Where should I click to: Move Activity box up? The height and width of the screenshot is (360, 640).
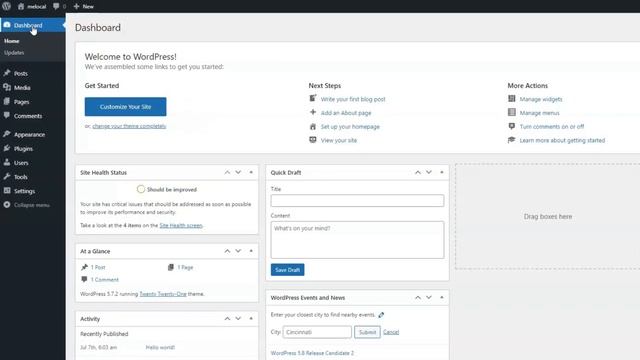coord(227,318)
